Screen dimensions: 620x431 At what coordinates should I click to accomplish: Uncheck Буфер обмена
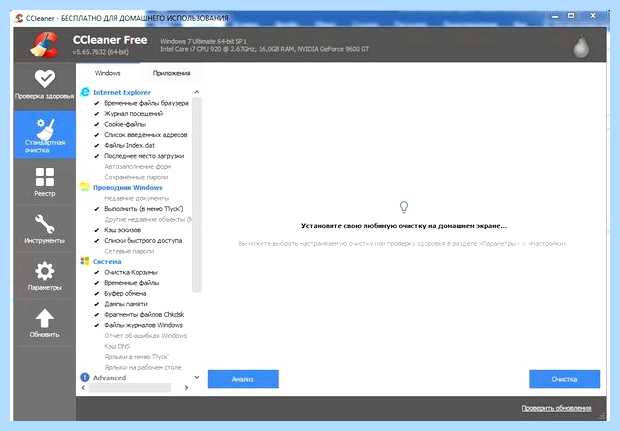96,293
